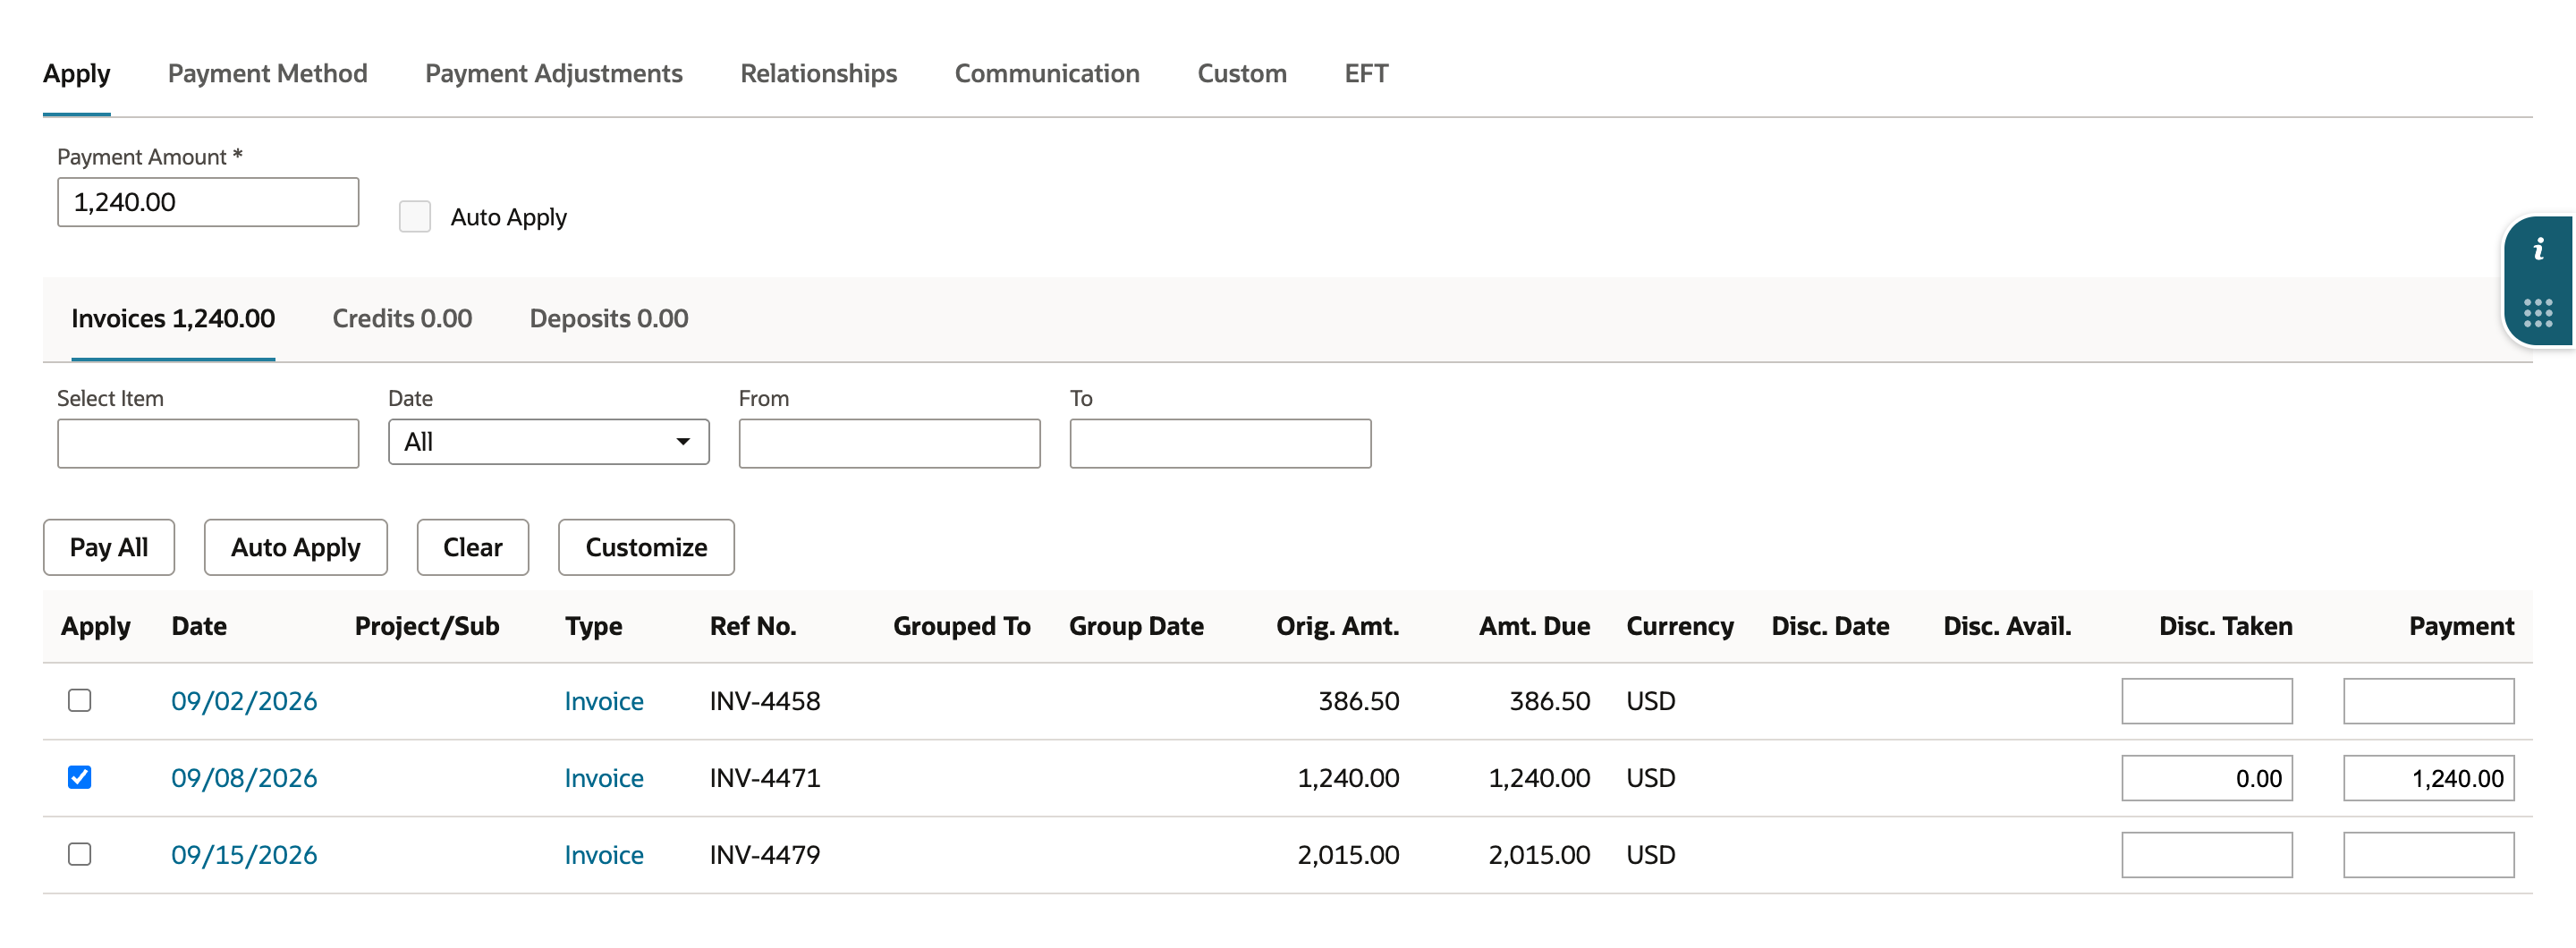The image size is (2576, 948).
Task: Open the Date filter dropdown
Action: (x=548, y=442)
